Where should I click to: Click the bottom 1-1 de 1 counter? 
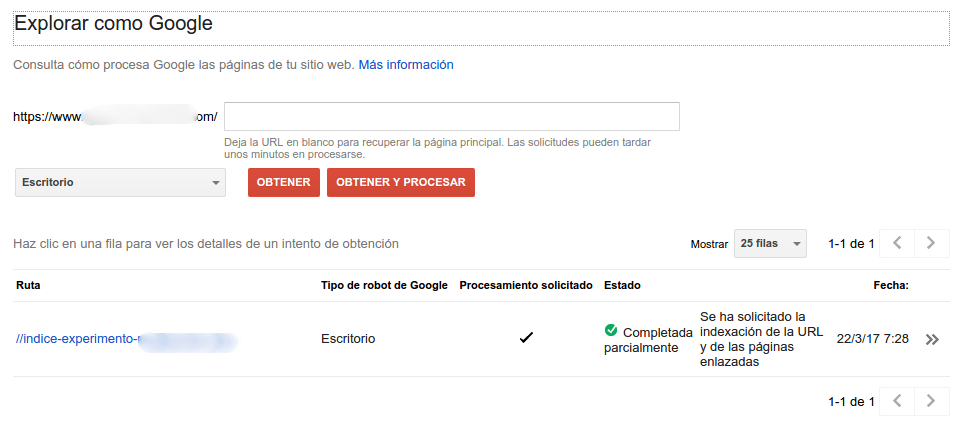pos(851,402)
